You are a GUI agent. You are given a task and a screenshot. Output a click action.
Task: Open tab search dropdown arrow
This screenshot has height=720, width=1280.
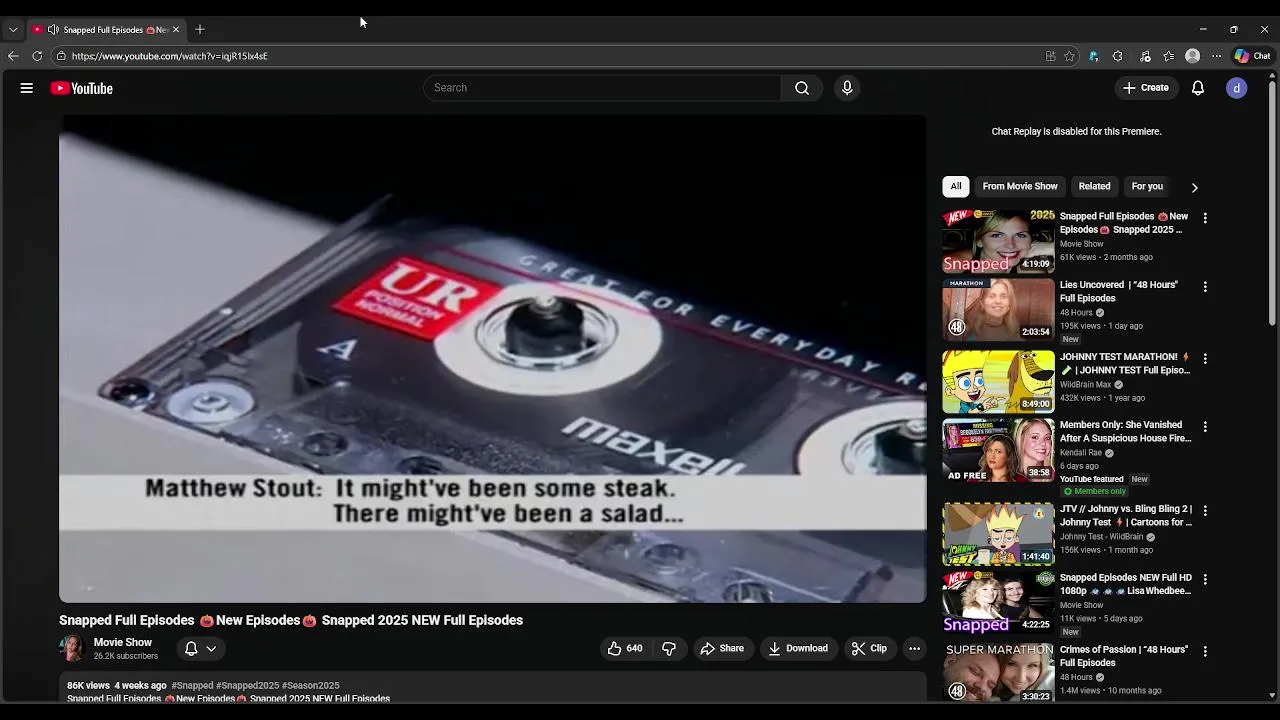13,29
